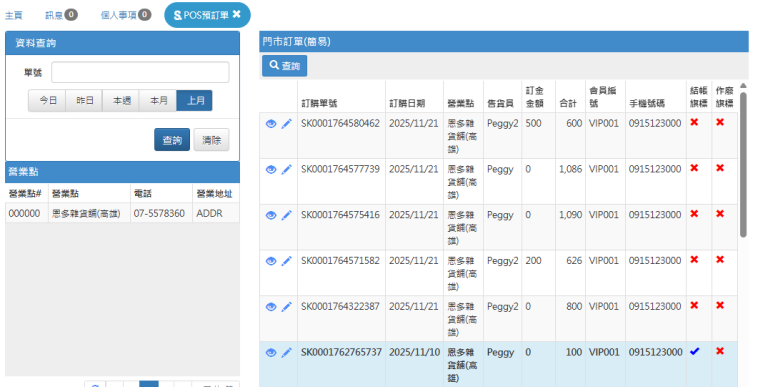
Task: Click order number SK0001764580462
Action: coord(340,123)
